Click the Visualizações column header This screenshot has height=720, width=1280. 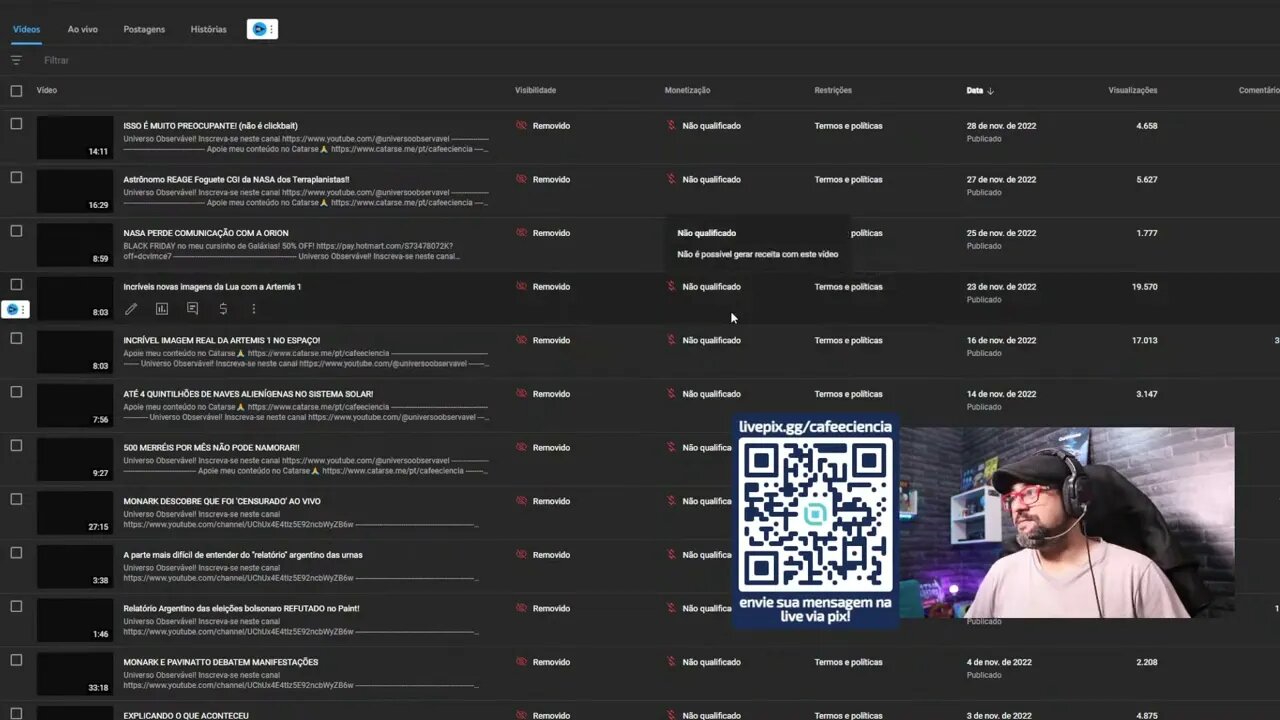click(x=1133, y=90)
